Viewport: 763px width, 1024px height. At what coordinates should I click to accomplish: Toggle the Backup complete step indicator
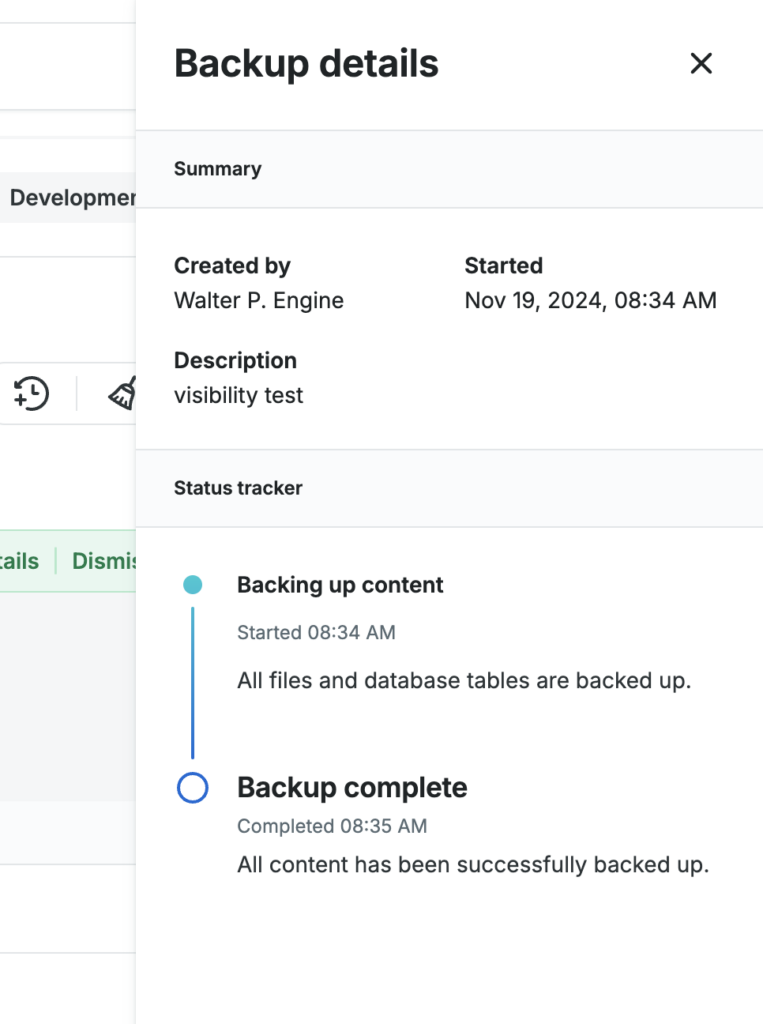click(x=192, y=787)
